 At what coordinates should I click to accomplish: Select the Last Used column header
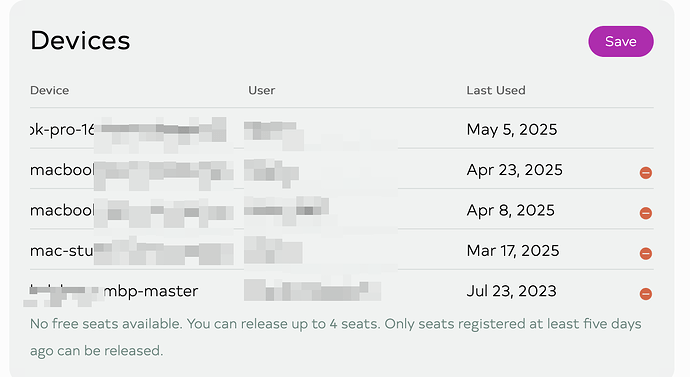click(496, 90)
